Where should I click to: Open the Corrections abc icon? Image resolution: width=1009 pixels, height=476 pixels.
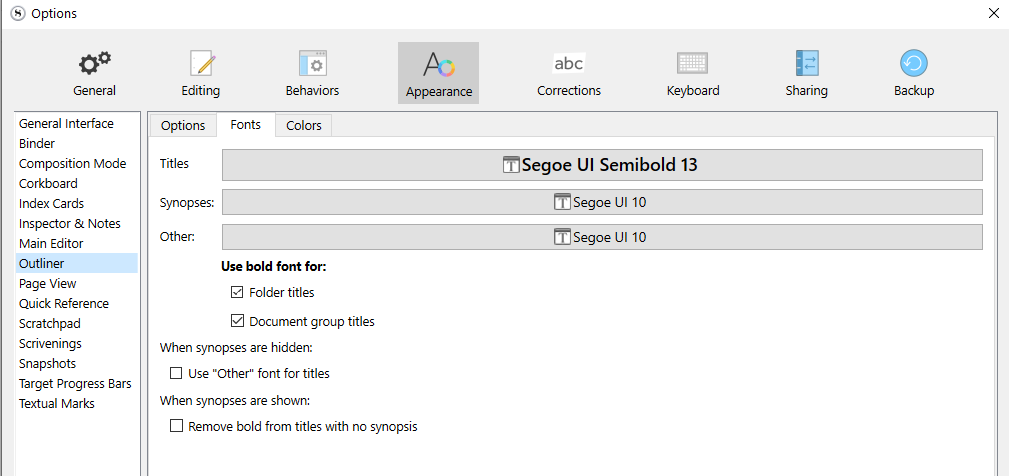pos(569,63)
